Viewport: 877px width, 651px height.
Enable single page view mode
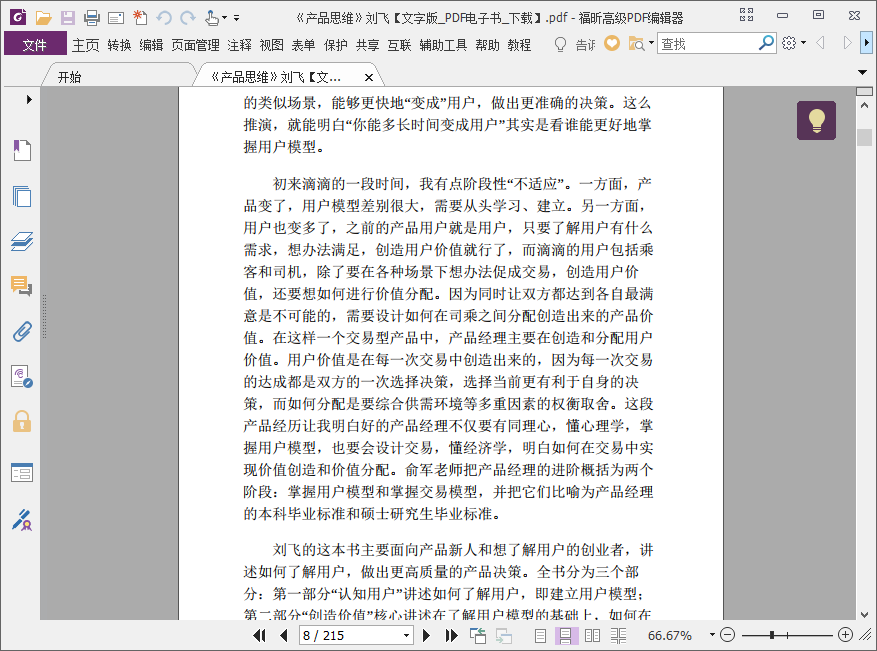(540, 635)
